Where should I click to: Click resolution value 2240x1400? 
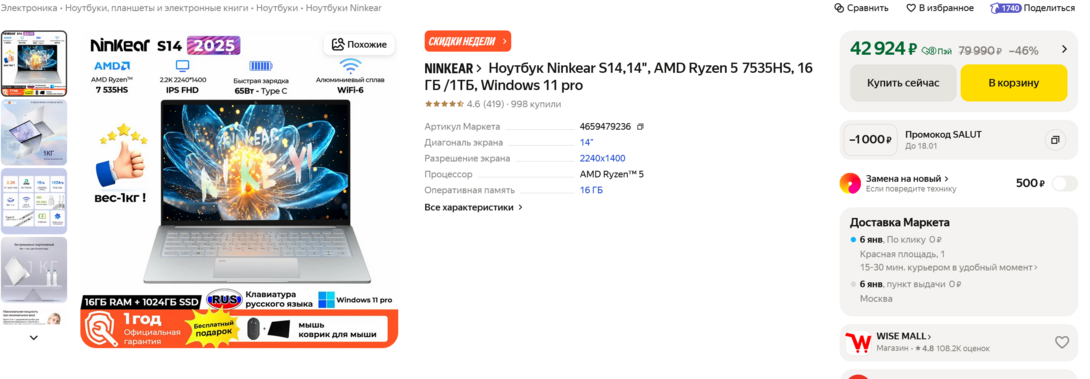pos(603,159)
